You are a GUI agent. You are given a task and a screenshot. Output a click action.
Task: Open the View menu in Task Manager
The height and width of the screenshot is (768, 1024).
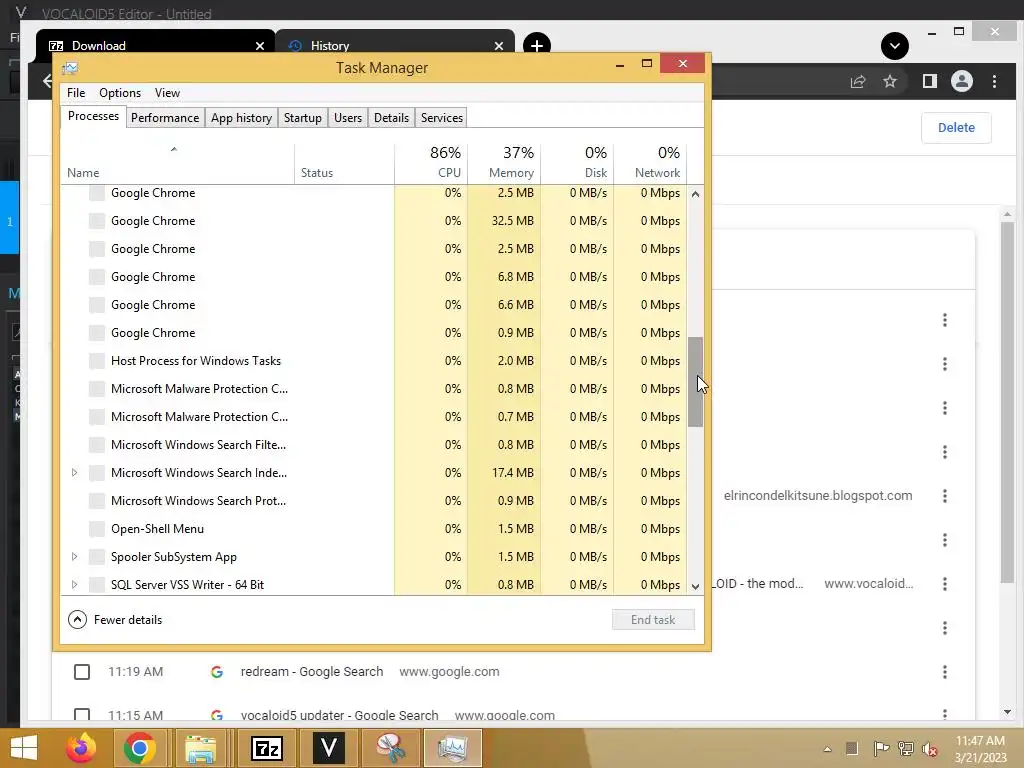pyautogui.click(x=167, y=93)
